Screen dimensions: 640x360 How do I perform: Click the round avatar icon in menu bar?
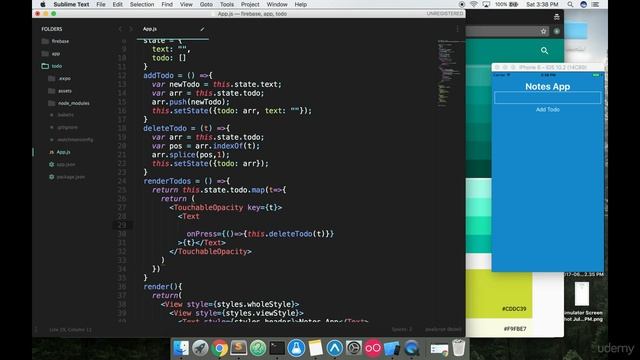(583, 4)
